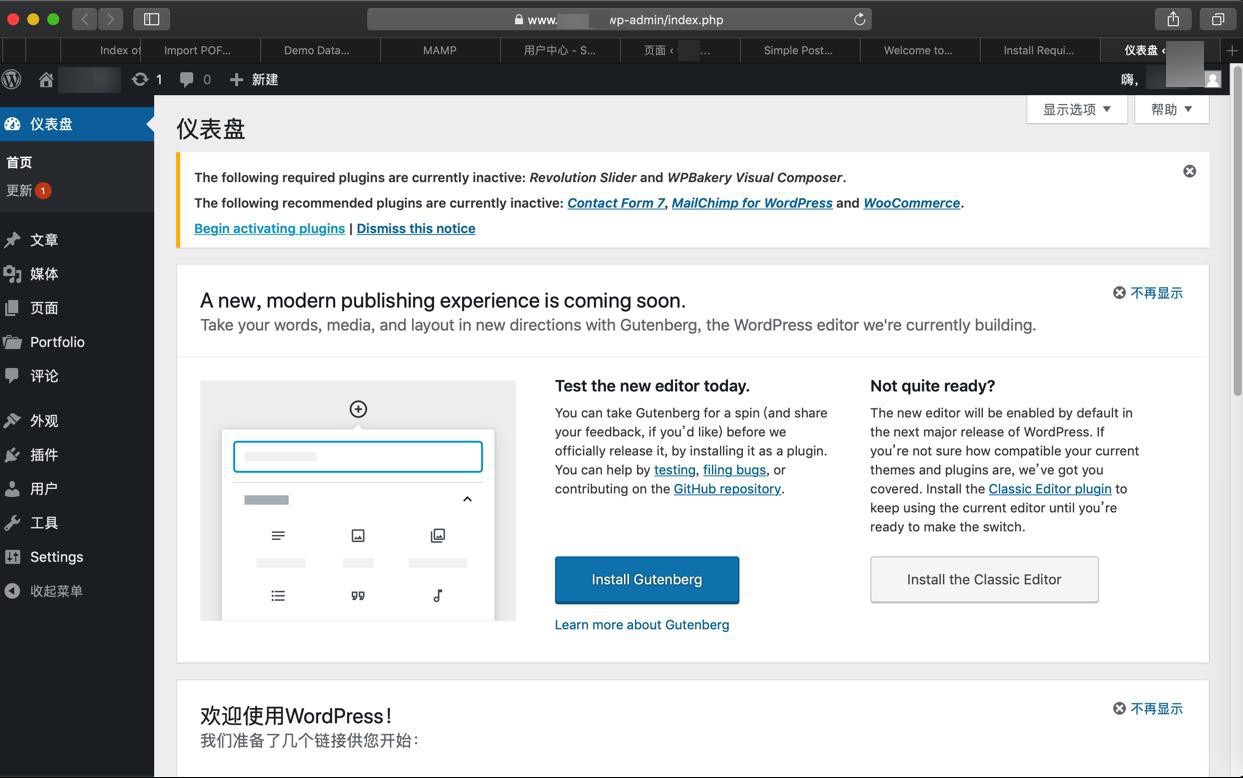The height and width of the screenshot is (778, 1243).
Task: Open the Settings menu in sidebar
Action: click(77, 557)
